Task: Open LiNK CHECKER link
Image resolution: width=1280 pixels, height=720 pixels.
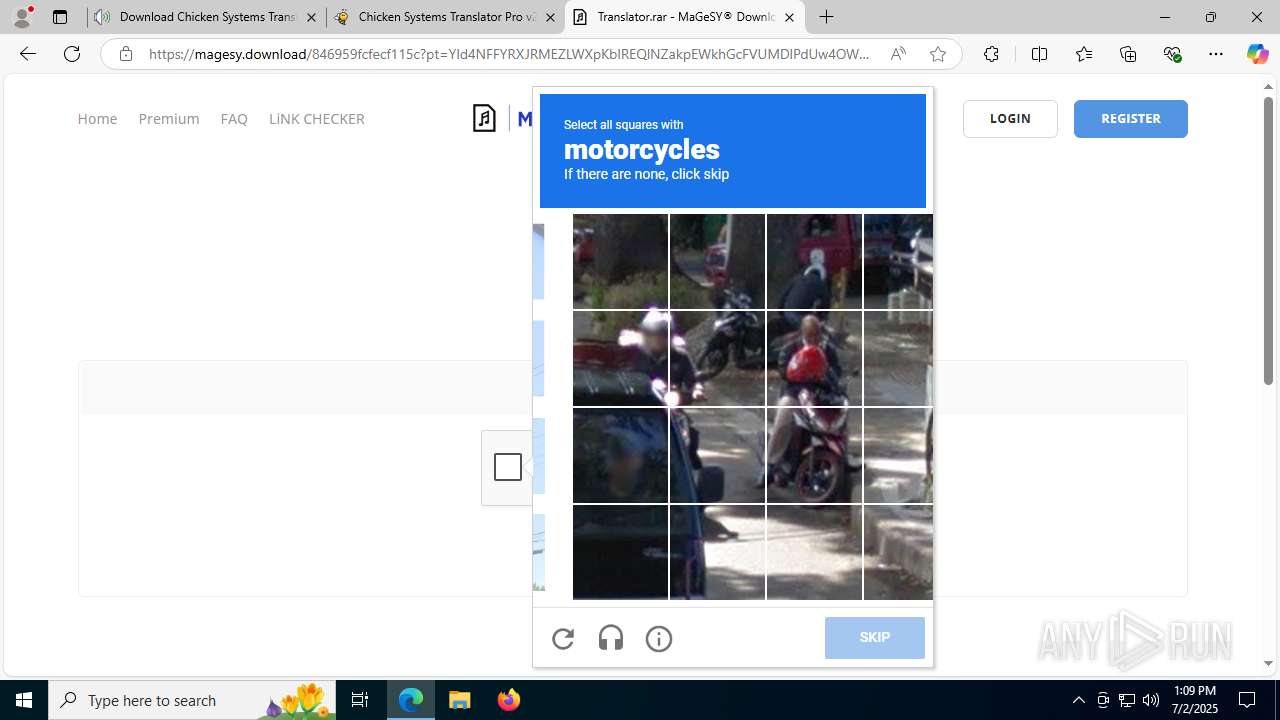Action: coord(317,119)
